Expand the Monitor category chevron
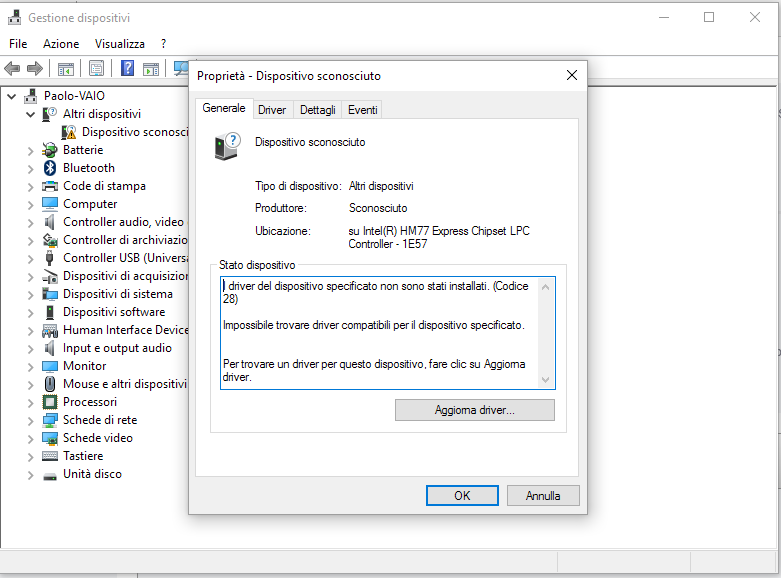Screen dimensions: 781x578 [30, 366]
